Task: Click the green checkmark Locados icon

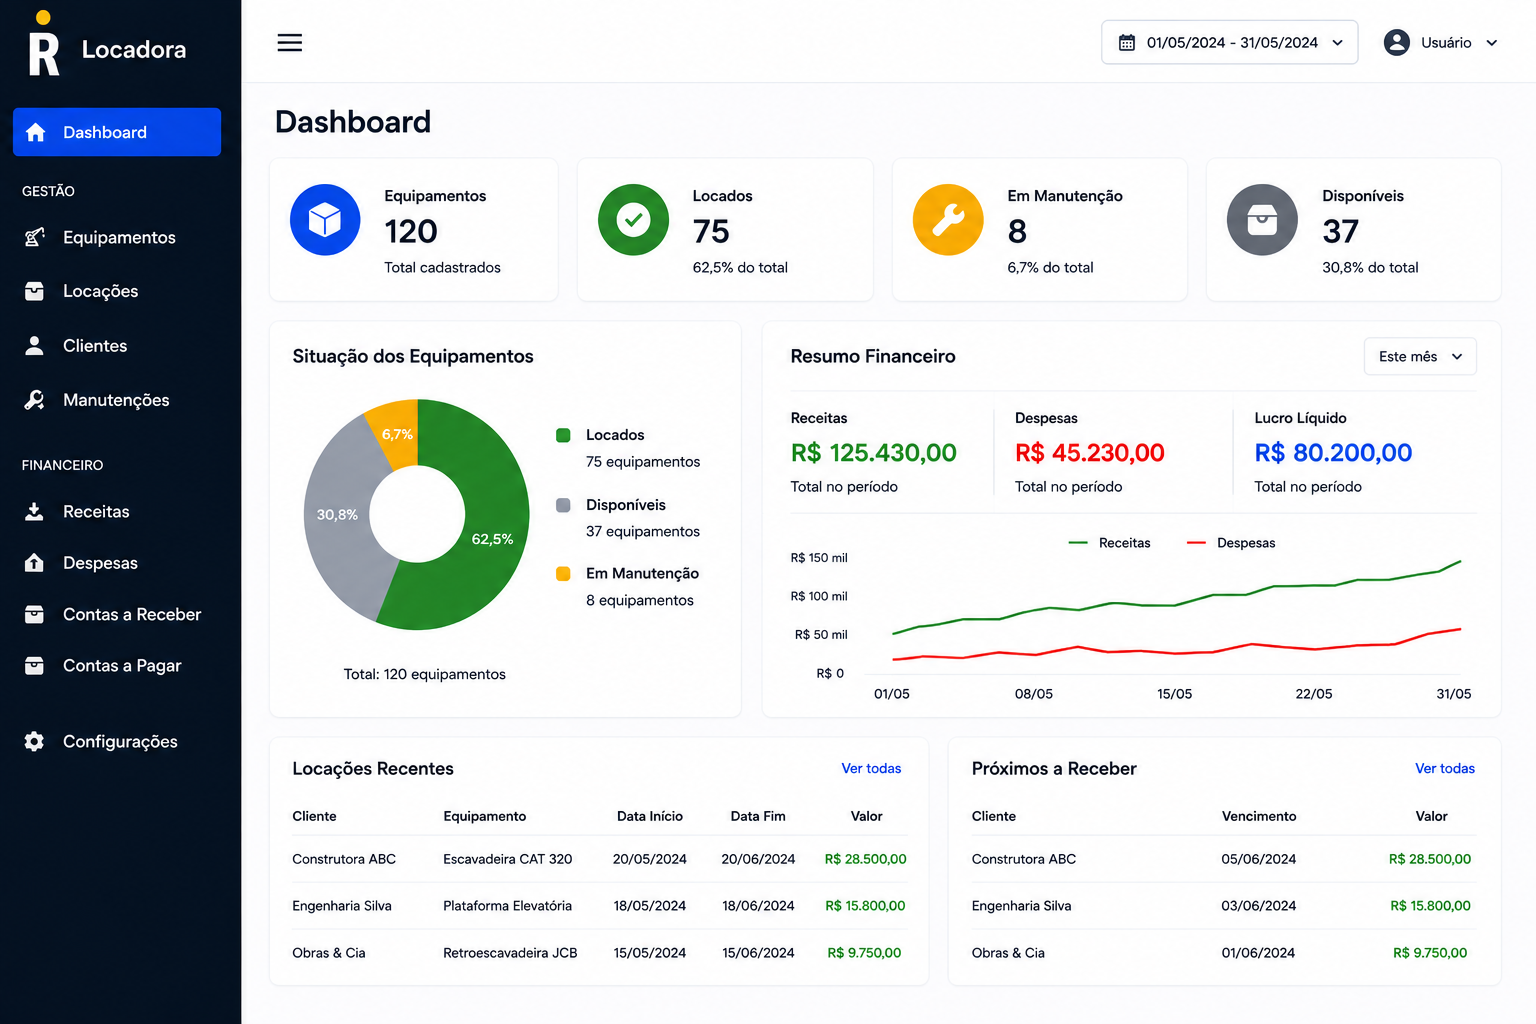Action: (x=633, y=219)
